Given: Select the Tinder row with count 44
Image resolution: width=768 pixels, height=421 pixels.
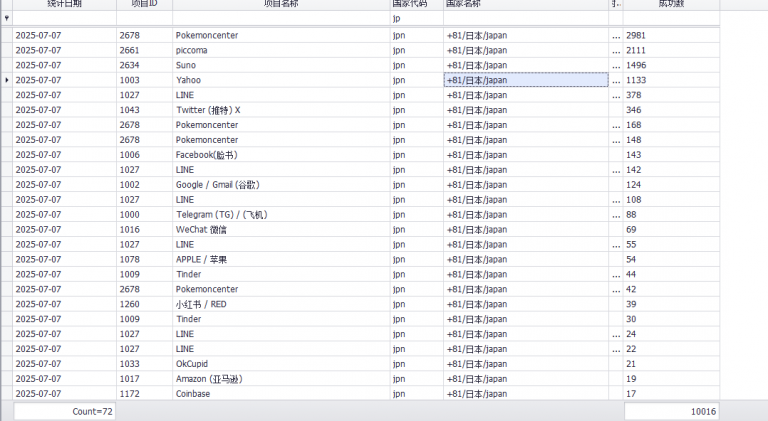Looking at the screenshot, I should pos(360,274).
